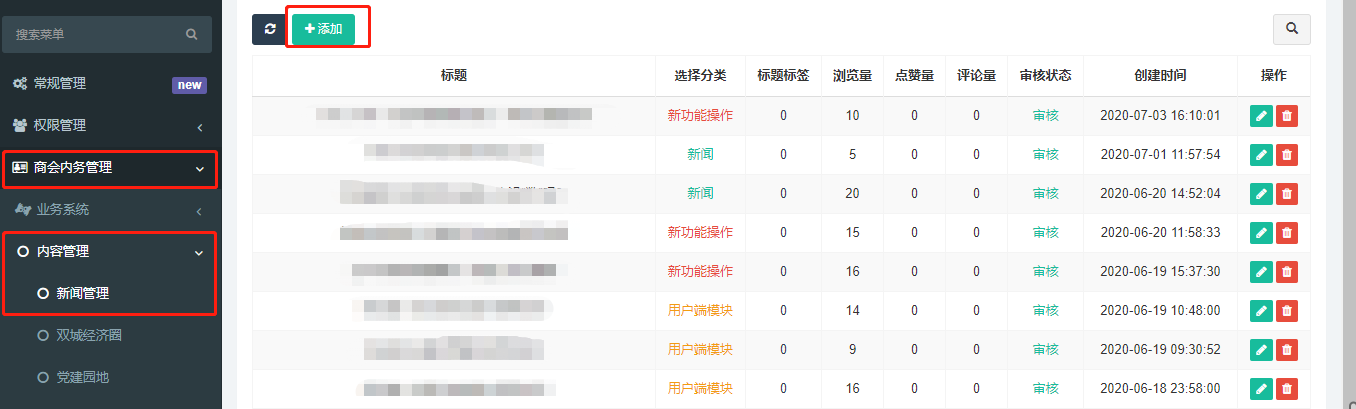Edit the row created 2020-07-03 16:10:01
The width and height of the screenshot is (1356, 409).
point(1261,116)
